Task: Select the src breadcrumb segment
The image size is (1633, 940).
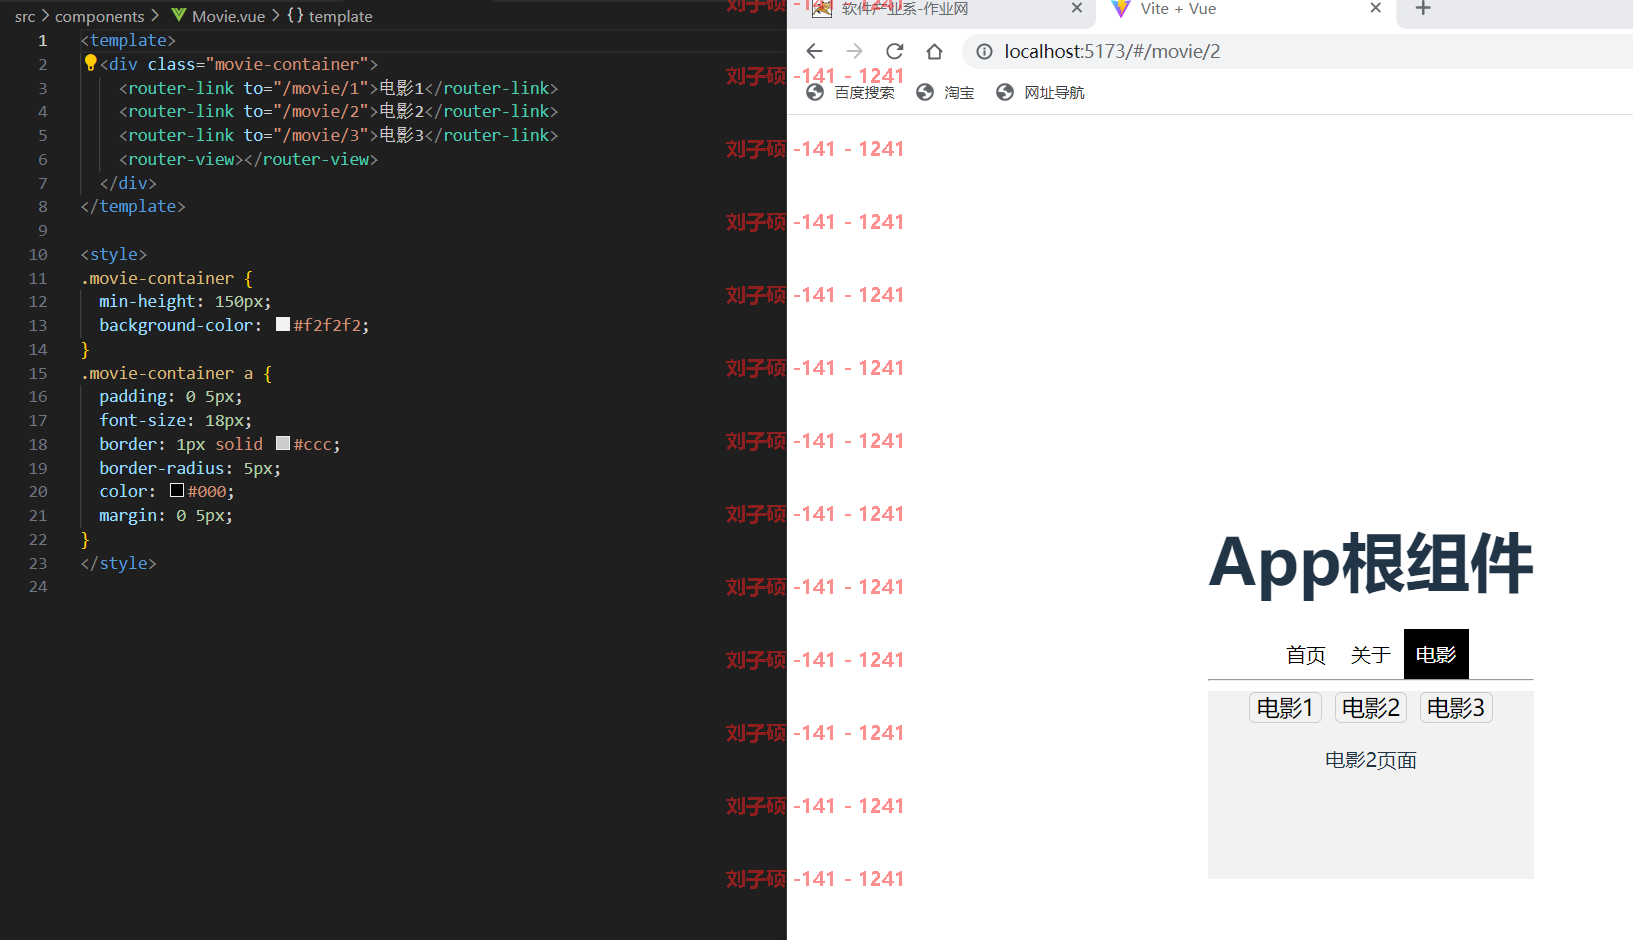Action: point(25,16)
